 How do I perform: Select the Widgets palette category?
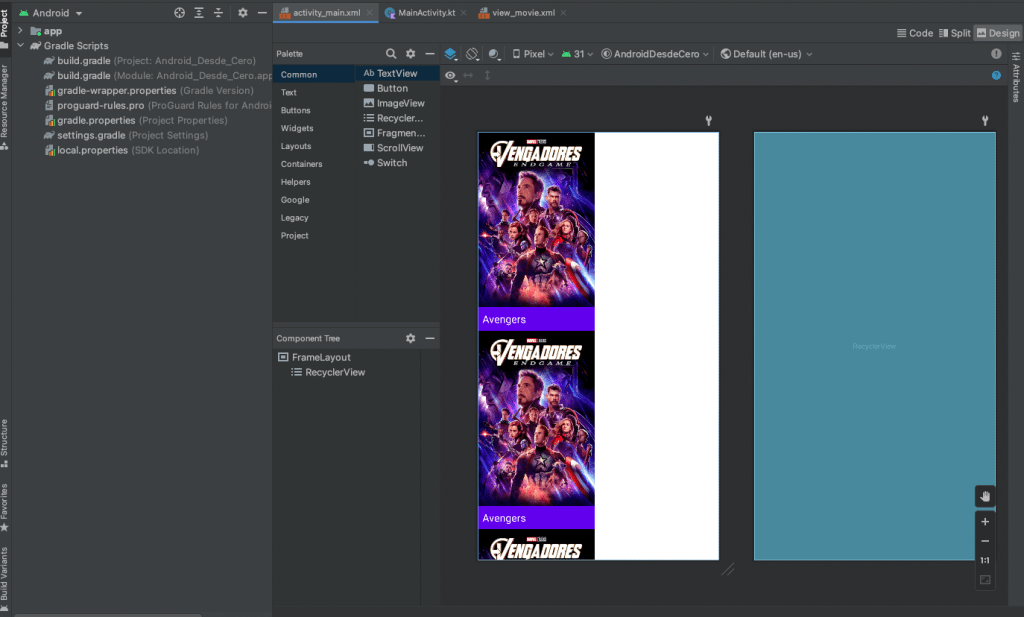pyautogui.click(x=297, y=129)
